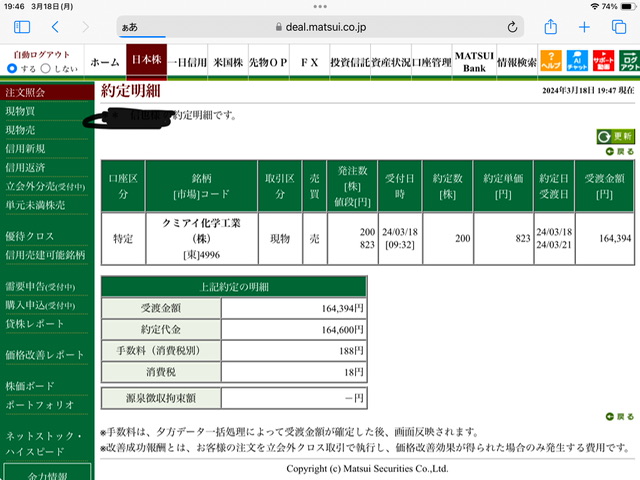Click the lower 戻る link near the notes
The height and width of the screenshot is (480, 640).
click(x=620, y=417)
